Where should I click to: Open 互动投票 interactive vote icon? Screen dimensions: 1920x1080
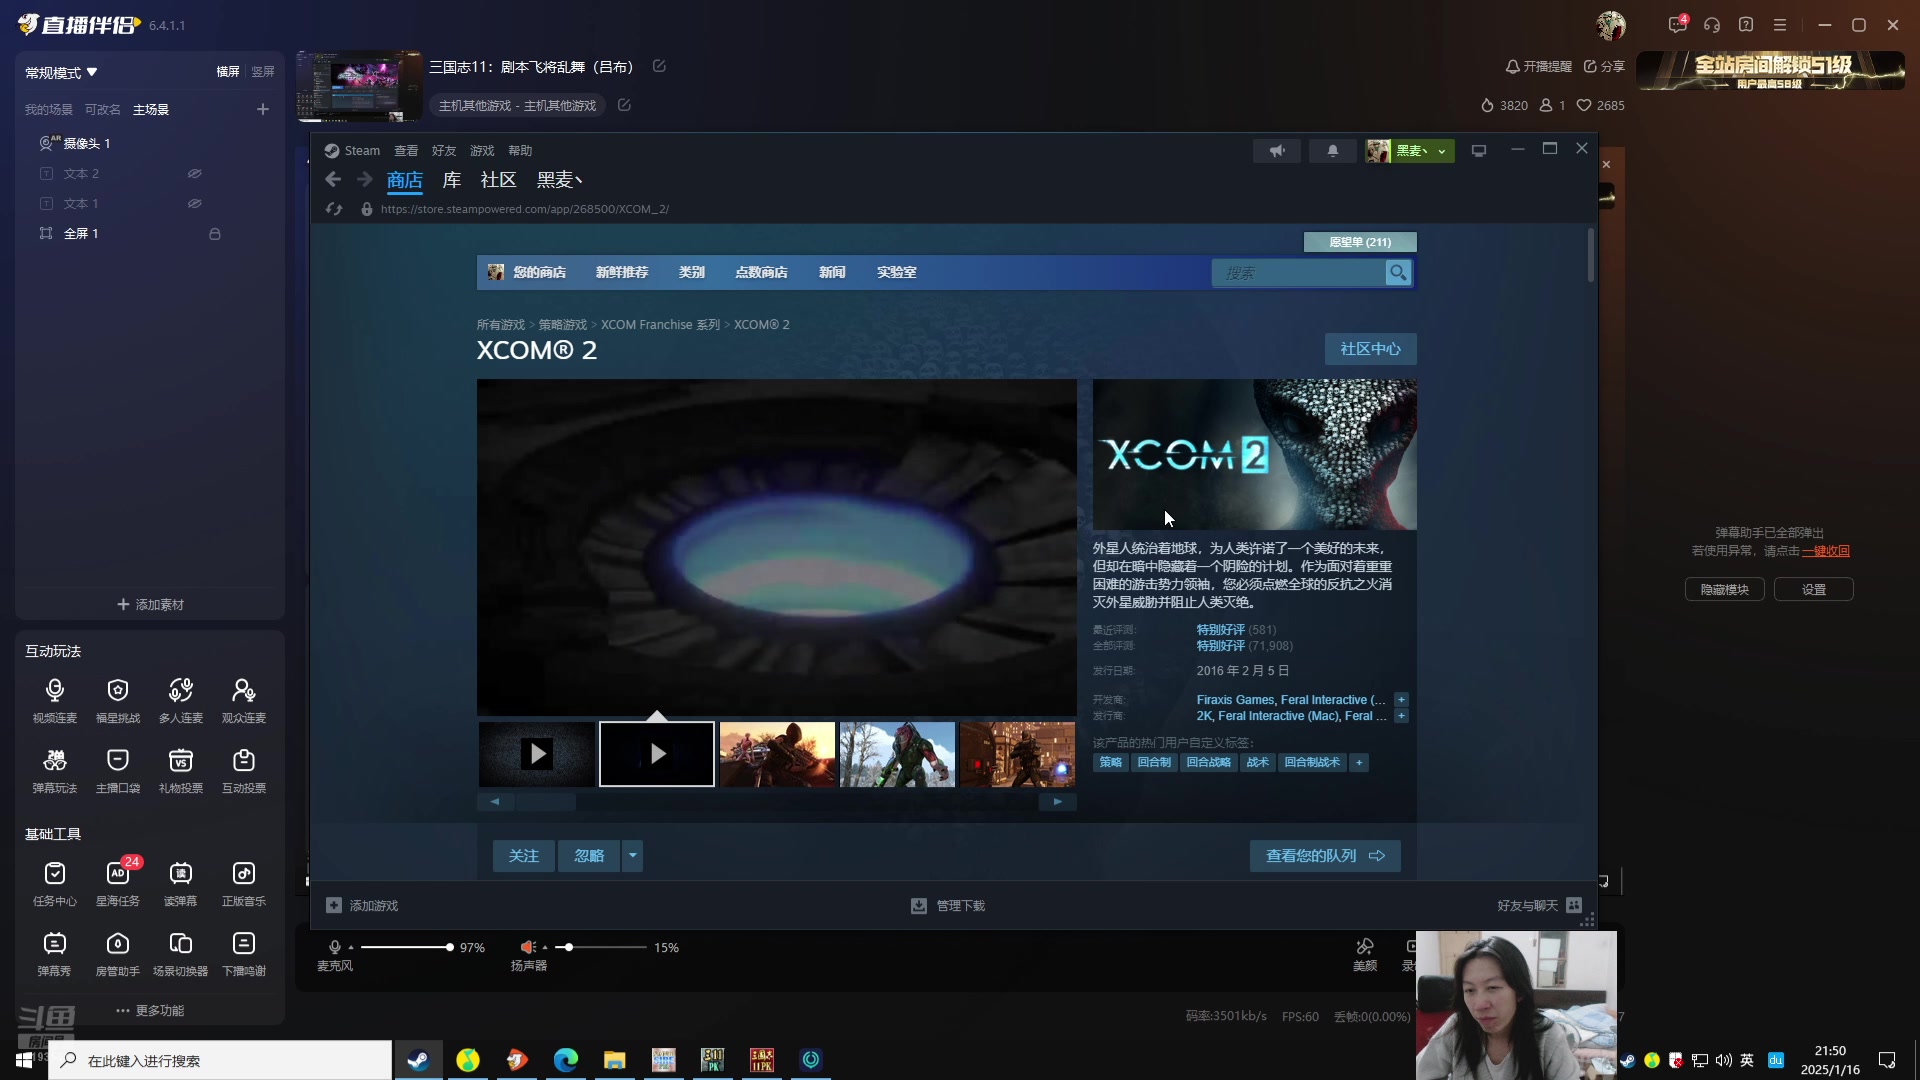[244, 770]
